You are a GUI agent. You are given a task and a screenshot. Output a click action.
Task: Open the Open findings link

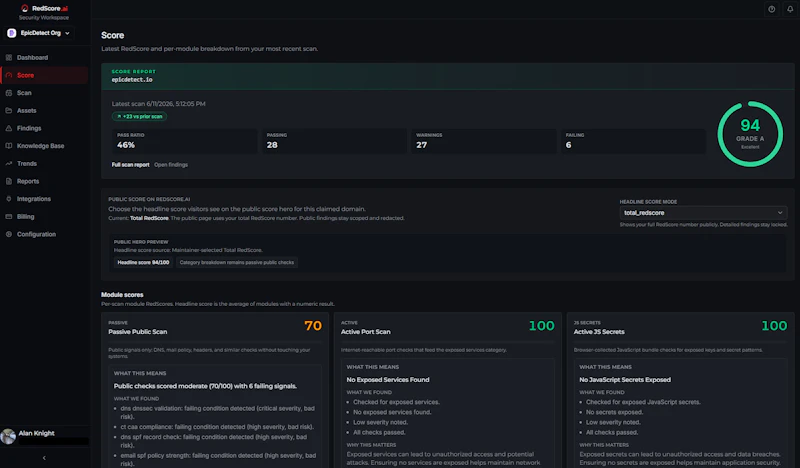(171, 165)
